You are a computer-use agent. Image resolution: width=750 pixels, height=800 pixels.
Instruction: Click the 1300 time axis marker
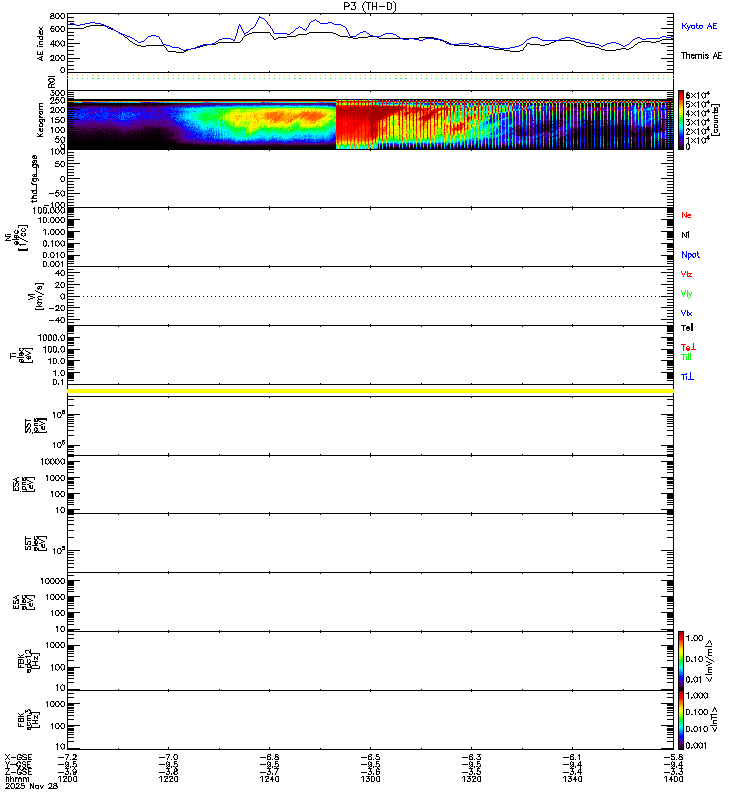point(370,779)
